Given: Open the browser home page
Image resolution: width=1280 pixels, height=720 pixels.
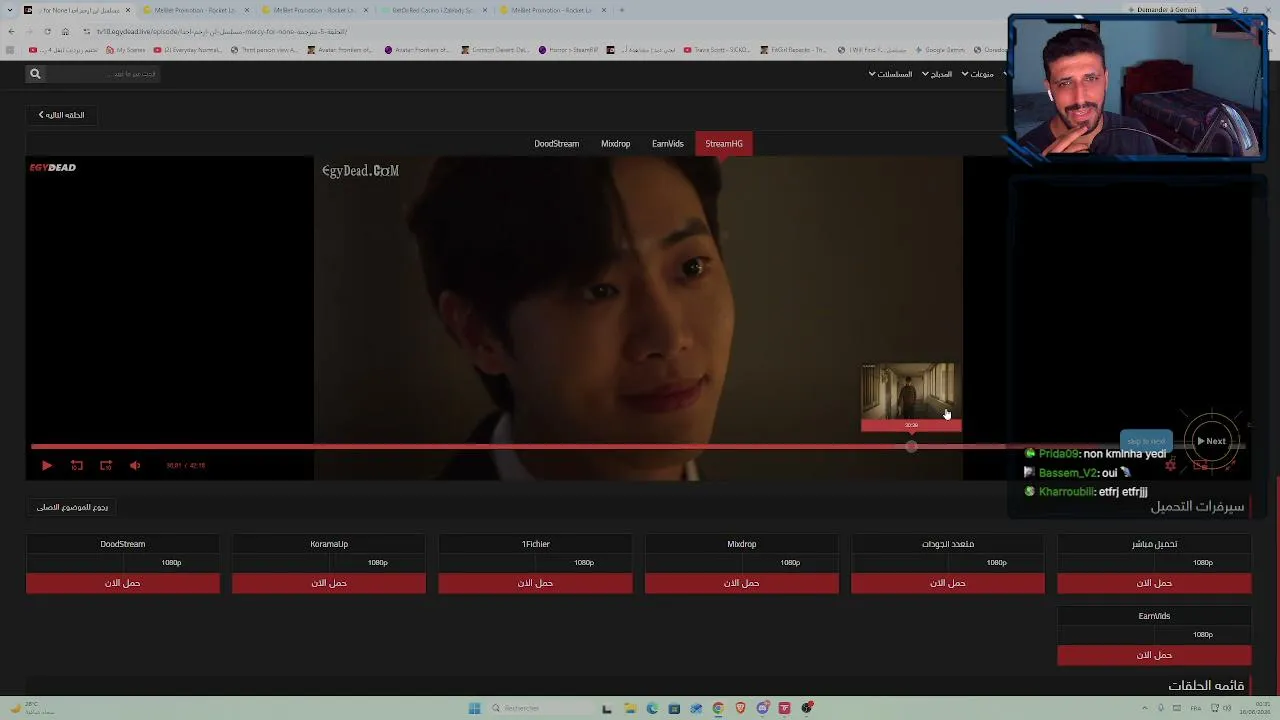Looking at the screenshot, I should tap(65, 31).
